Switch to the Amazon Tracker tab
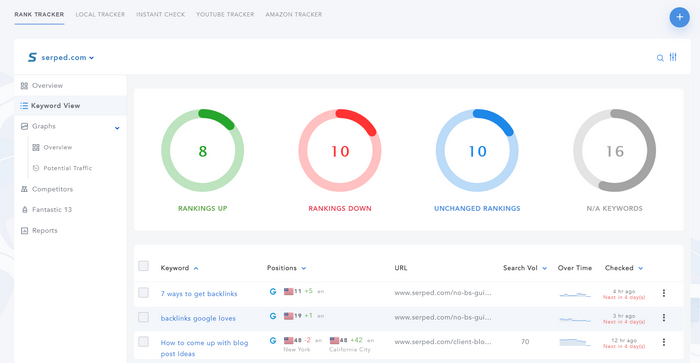 click(294, 14)
